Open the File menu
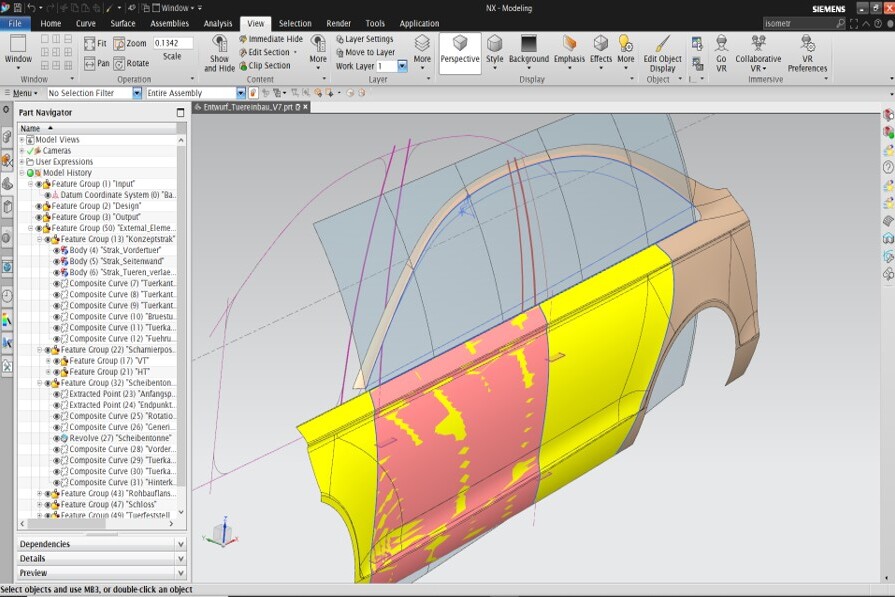This screenshot has height=597, width=895. [x=15, y=23]
